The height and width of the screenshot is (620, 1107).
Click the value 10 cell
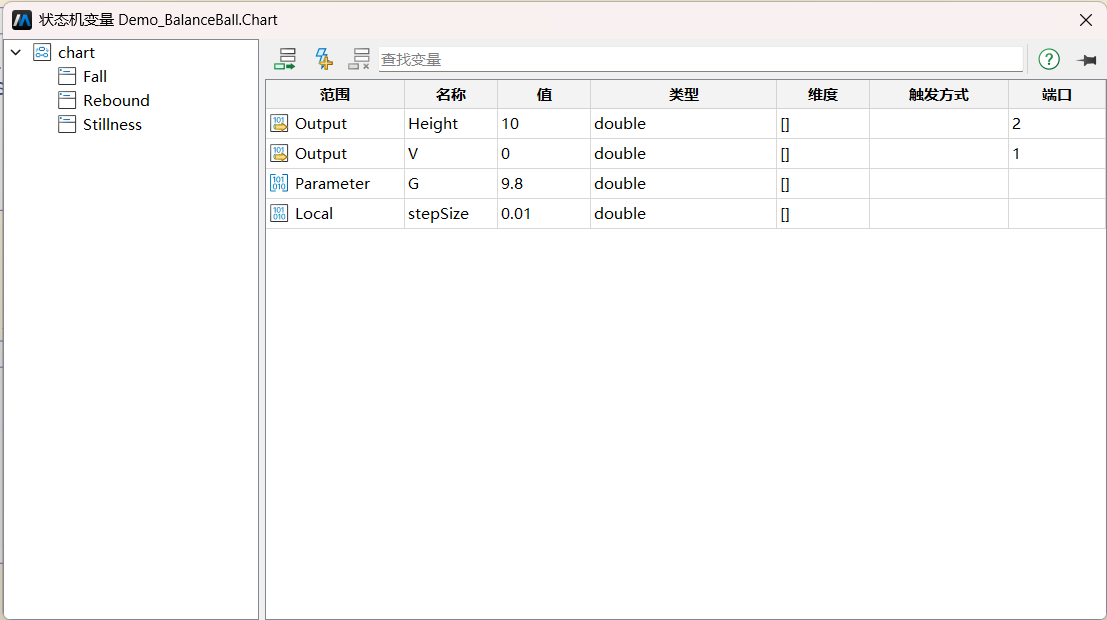(544, 124)
